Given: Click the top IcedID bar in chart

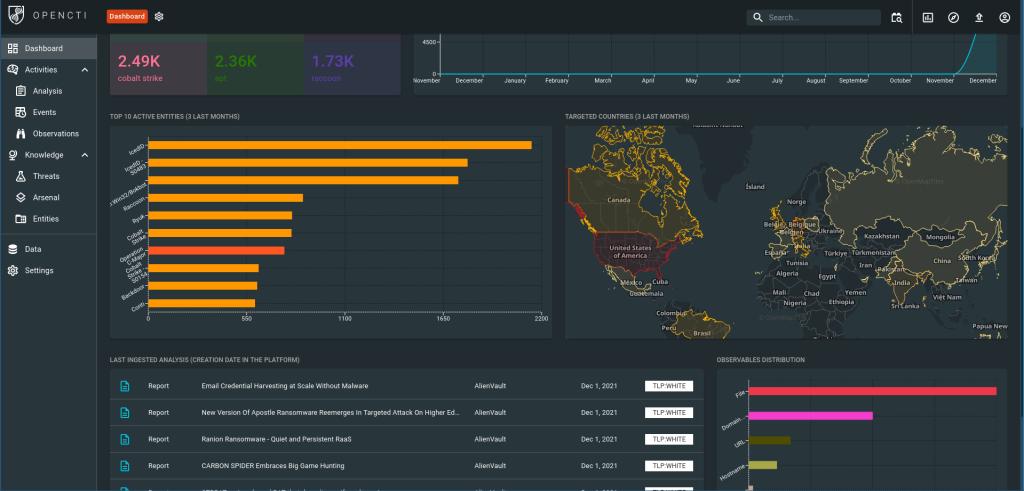Looking at the screenshot, I should point(340,145).
